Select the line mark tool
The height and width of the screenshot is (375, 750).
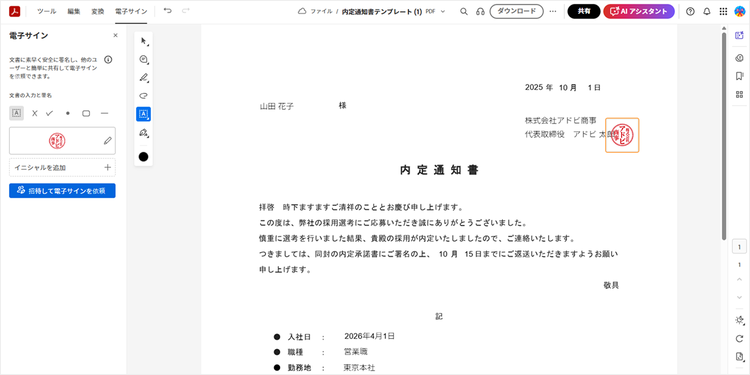click(105, 113)
